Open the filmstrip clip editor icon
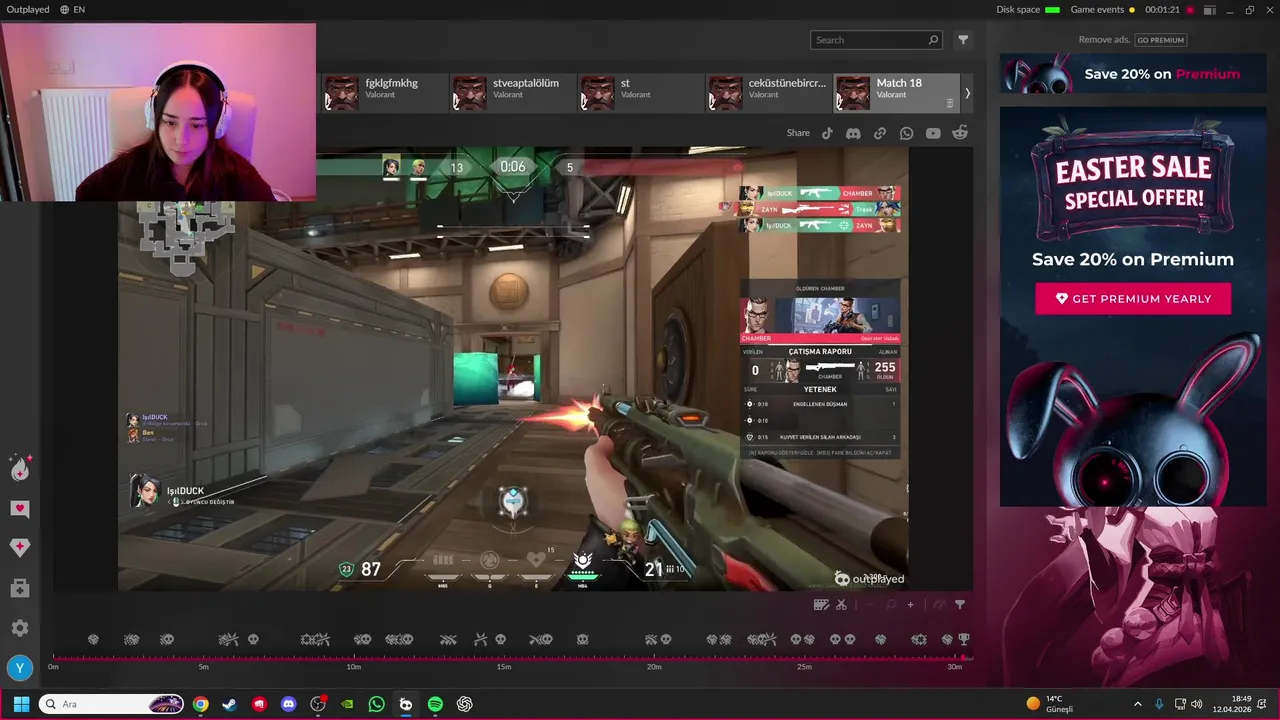 point(822,604)
